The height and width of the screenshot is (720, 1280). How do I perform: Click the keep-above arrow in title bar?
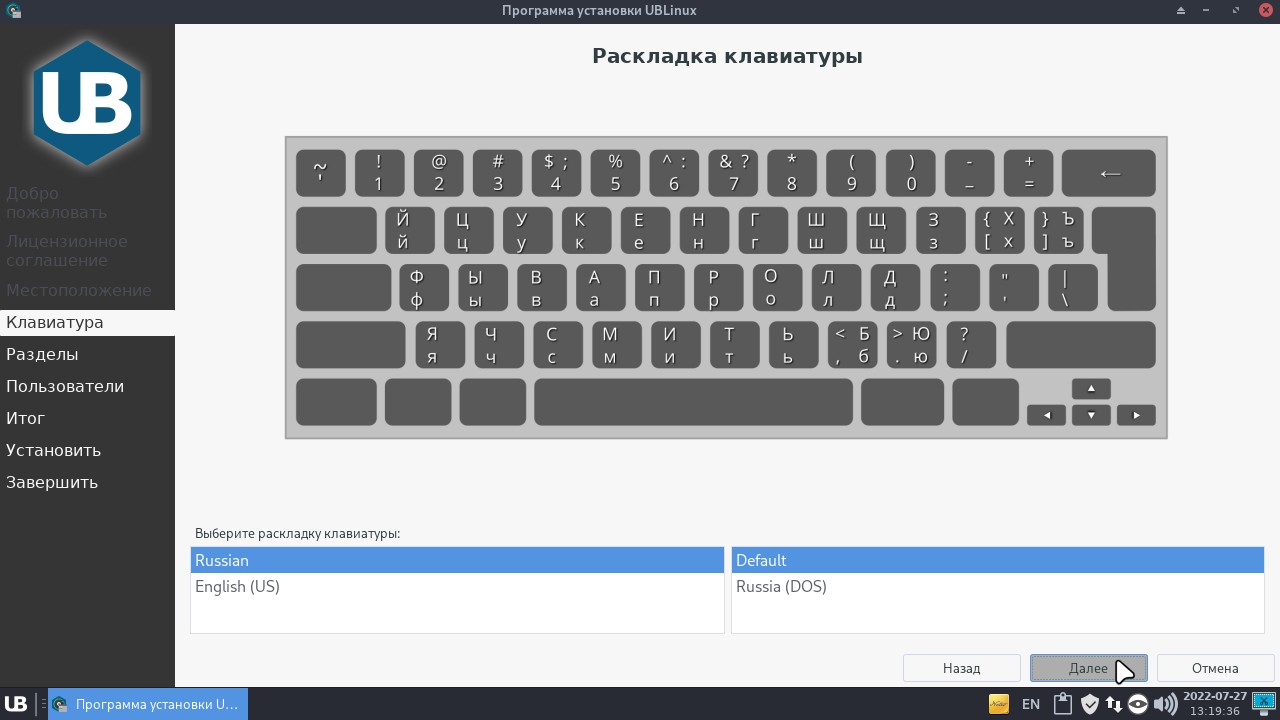click(1181, 10)
